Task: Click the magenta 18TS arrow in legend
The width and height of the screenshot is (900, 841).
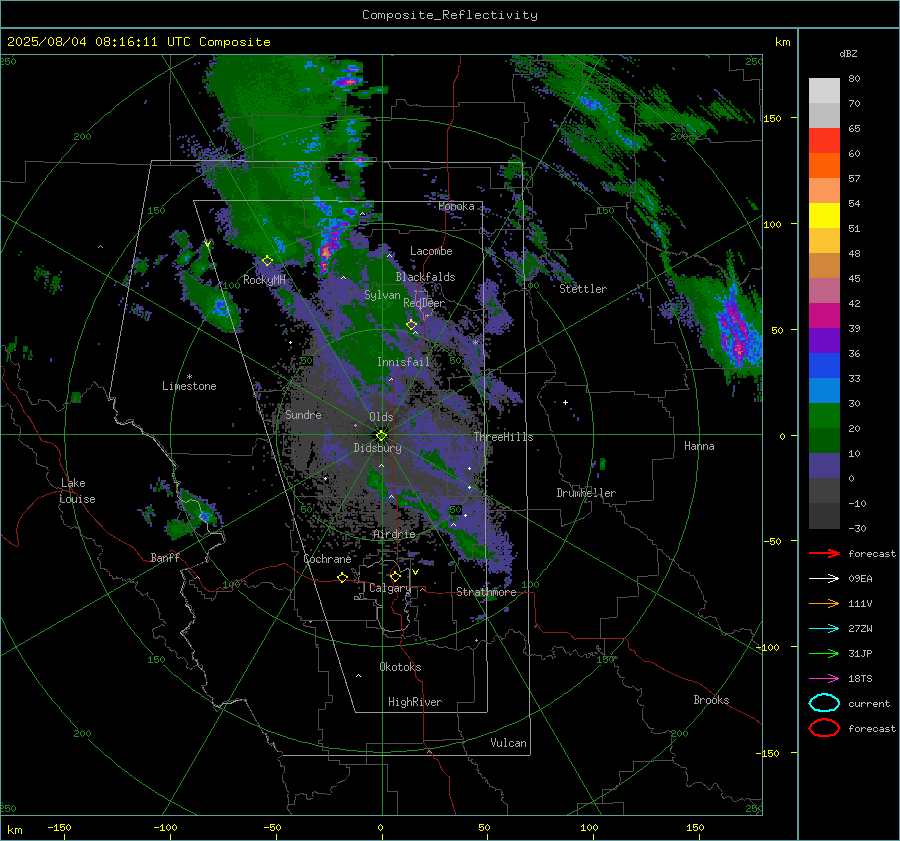Action: point(824,679)
